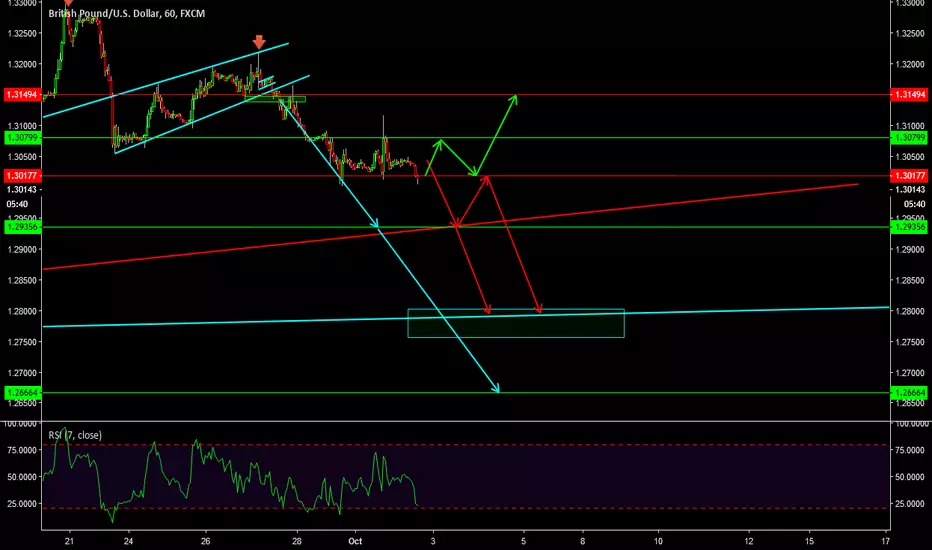
Task: Click date 24 on the time axis
Action: point(128,541)
